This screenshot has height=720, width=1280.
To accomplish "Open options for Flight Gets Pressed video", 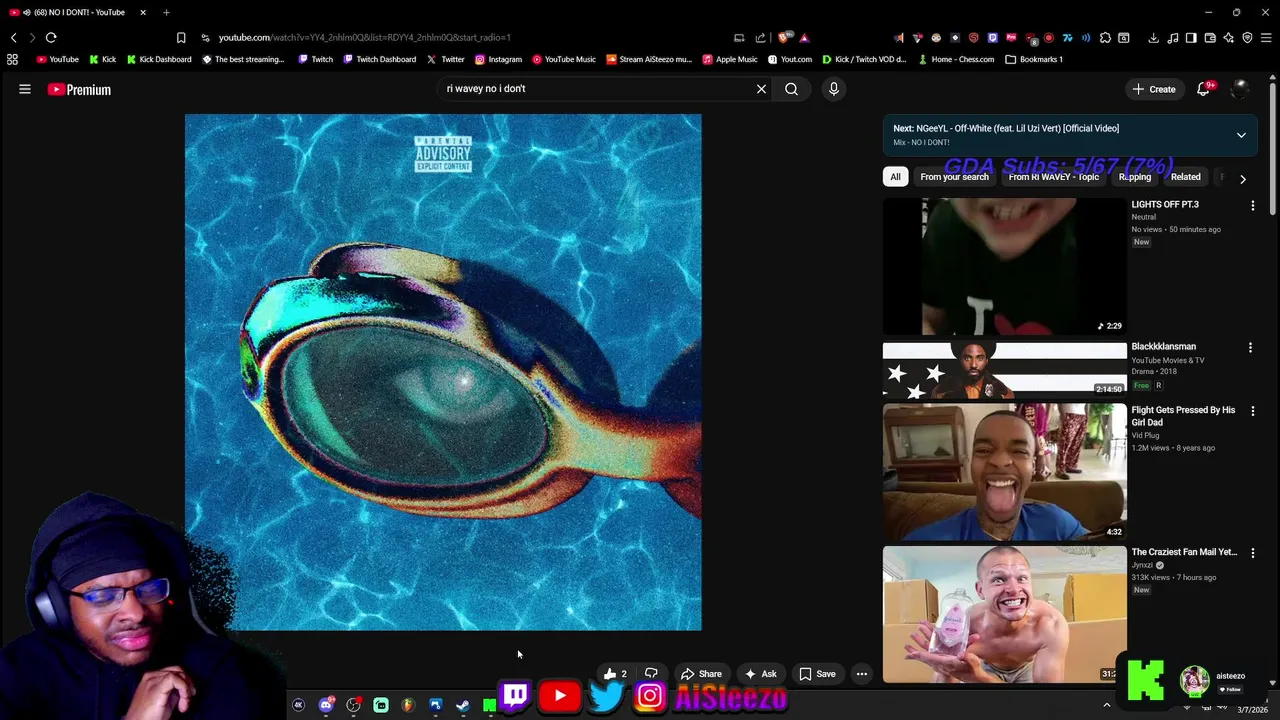I will tap(1252, 411).
